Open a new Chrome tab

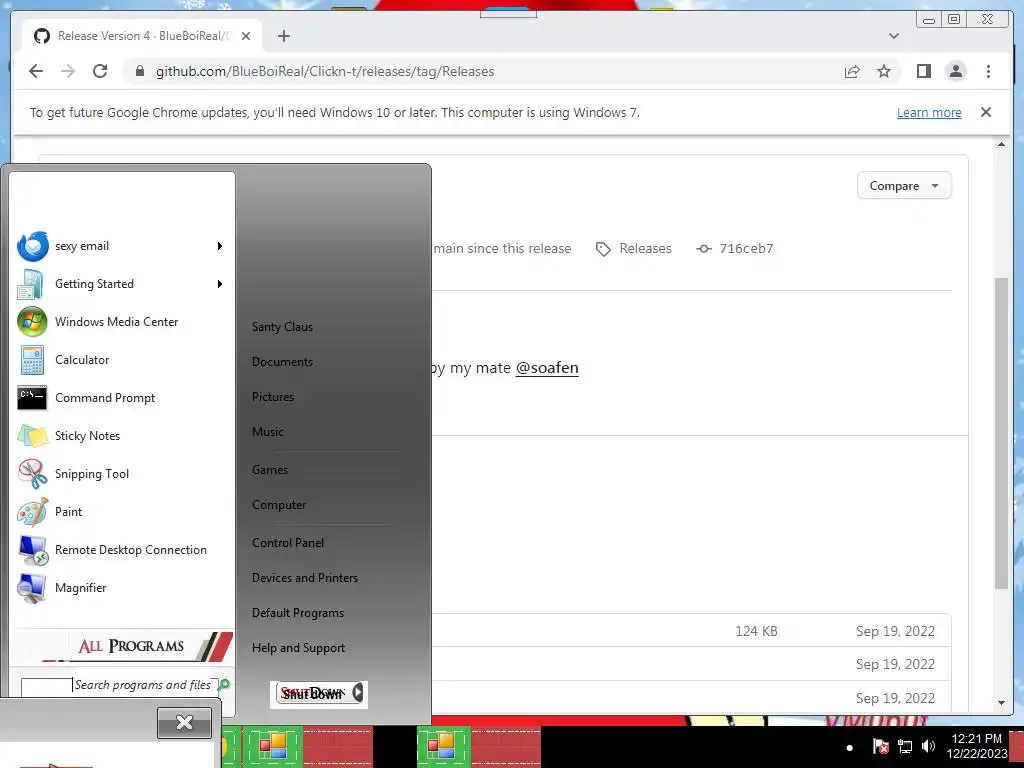pos(283,36)
